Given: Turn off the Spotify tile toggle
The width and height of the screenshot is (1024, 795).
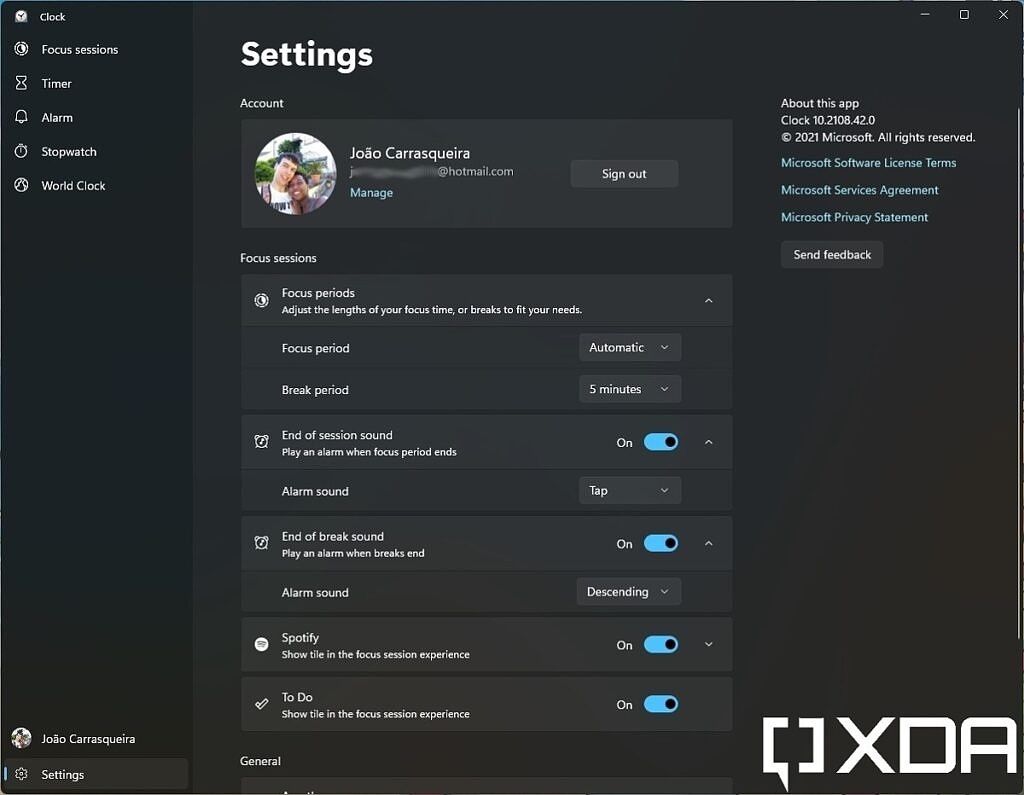Looking at the screenshot, I should pos(660,645).
